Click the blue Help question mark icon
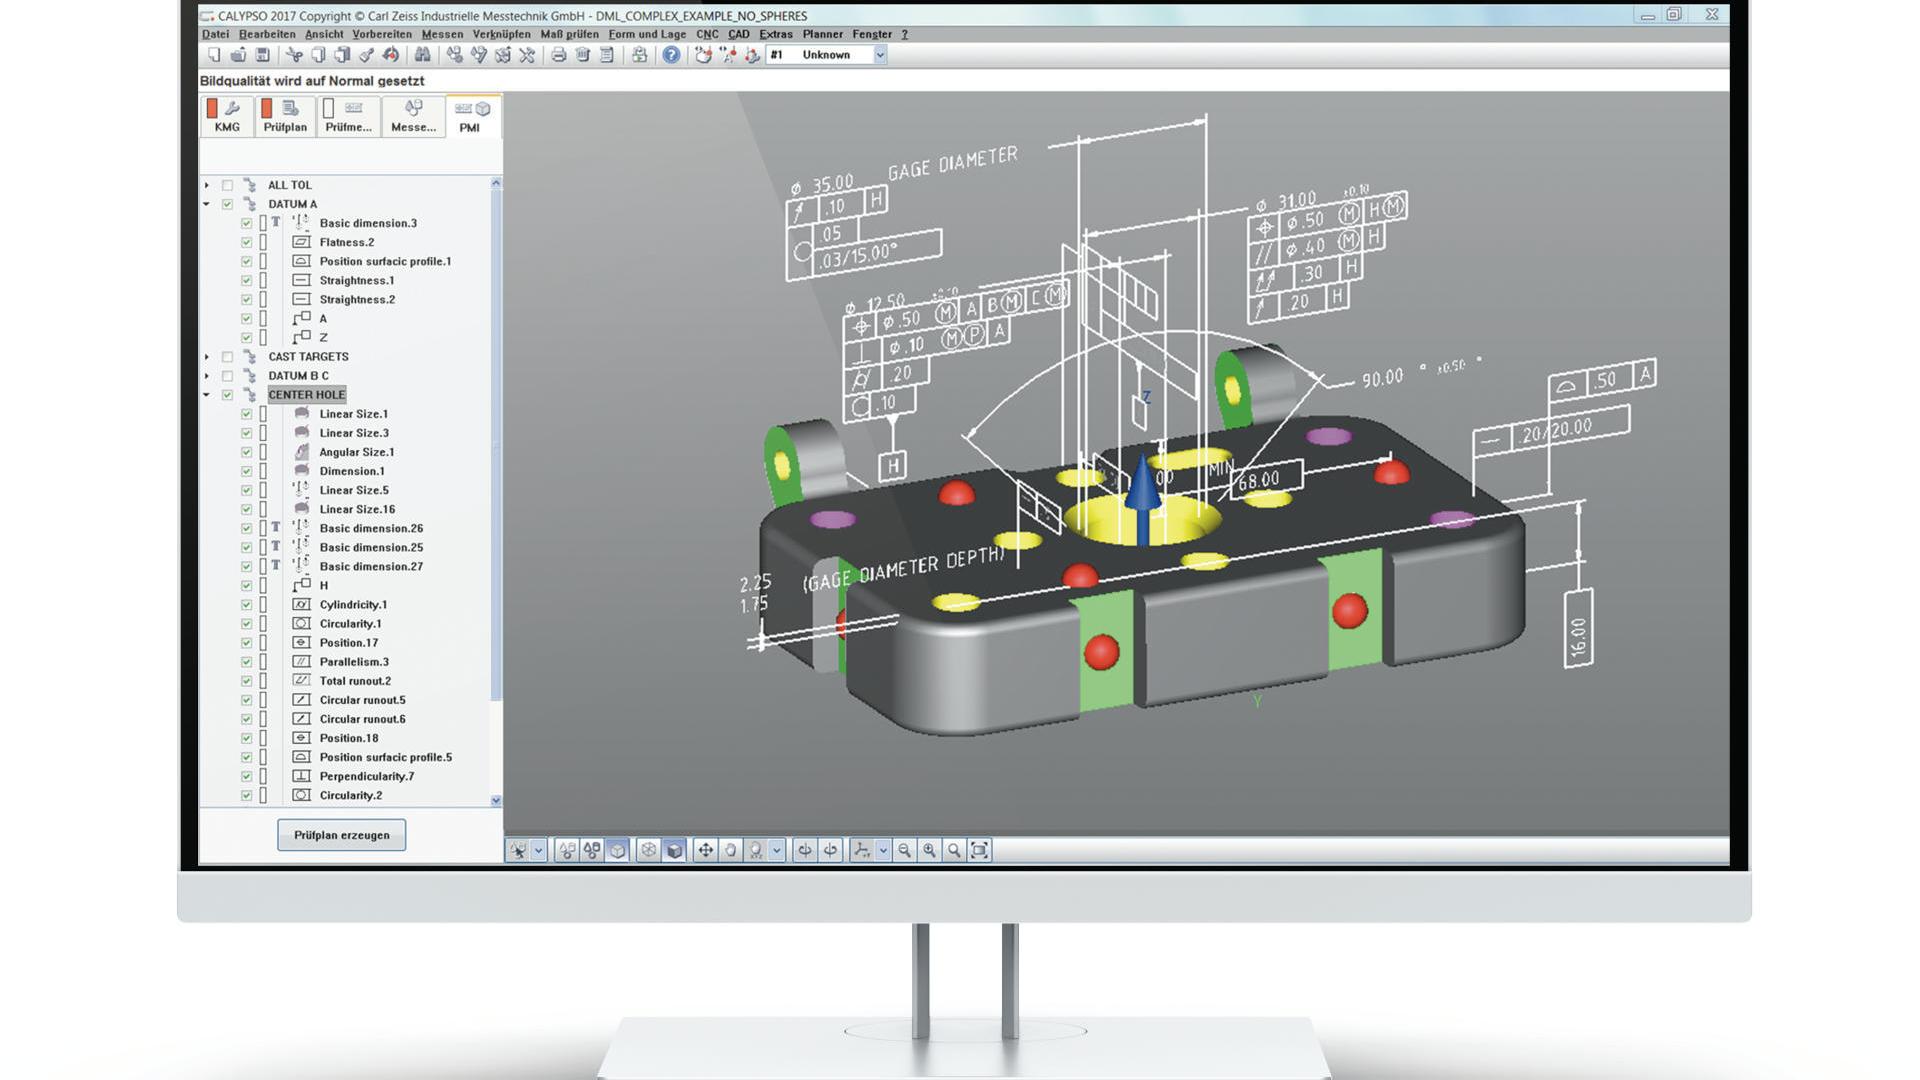This screenshot has width=1920, height=1080. point(671,55)
